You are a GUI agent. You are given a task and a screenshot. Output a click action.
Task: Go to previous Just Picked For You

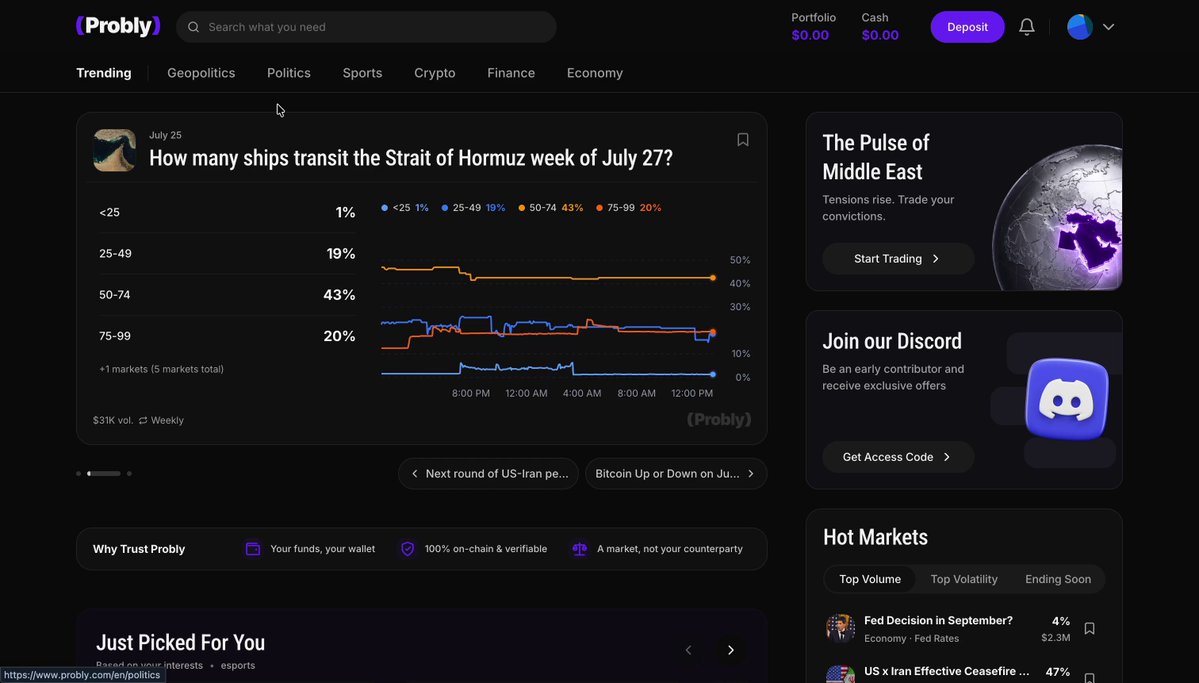[688, 650]
